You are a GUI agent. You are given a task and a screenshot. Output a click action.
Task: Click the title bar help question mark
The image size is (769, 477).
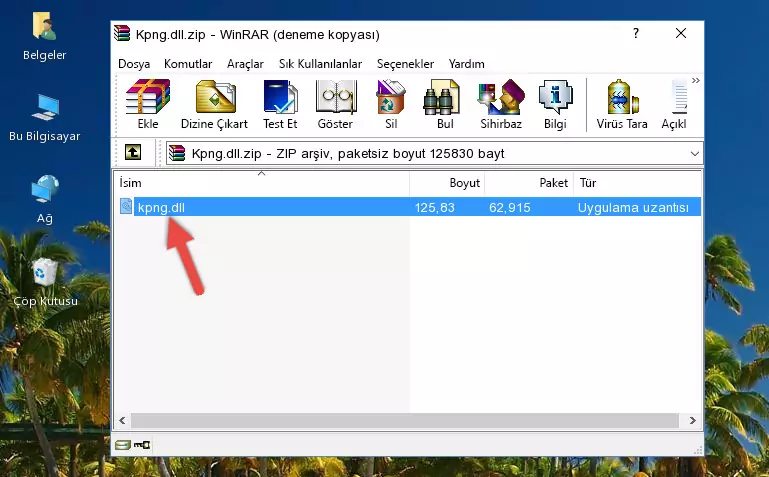636,33
